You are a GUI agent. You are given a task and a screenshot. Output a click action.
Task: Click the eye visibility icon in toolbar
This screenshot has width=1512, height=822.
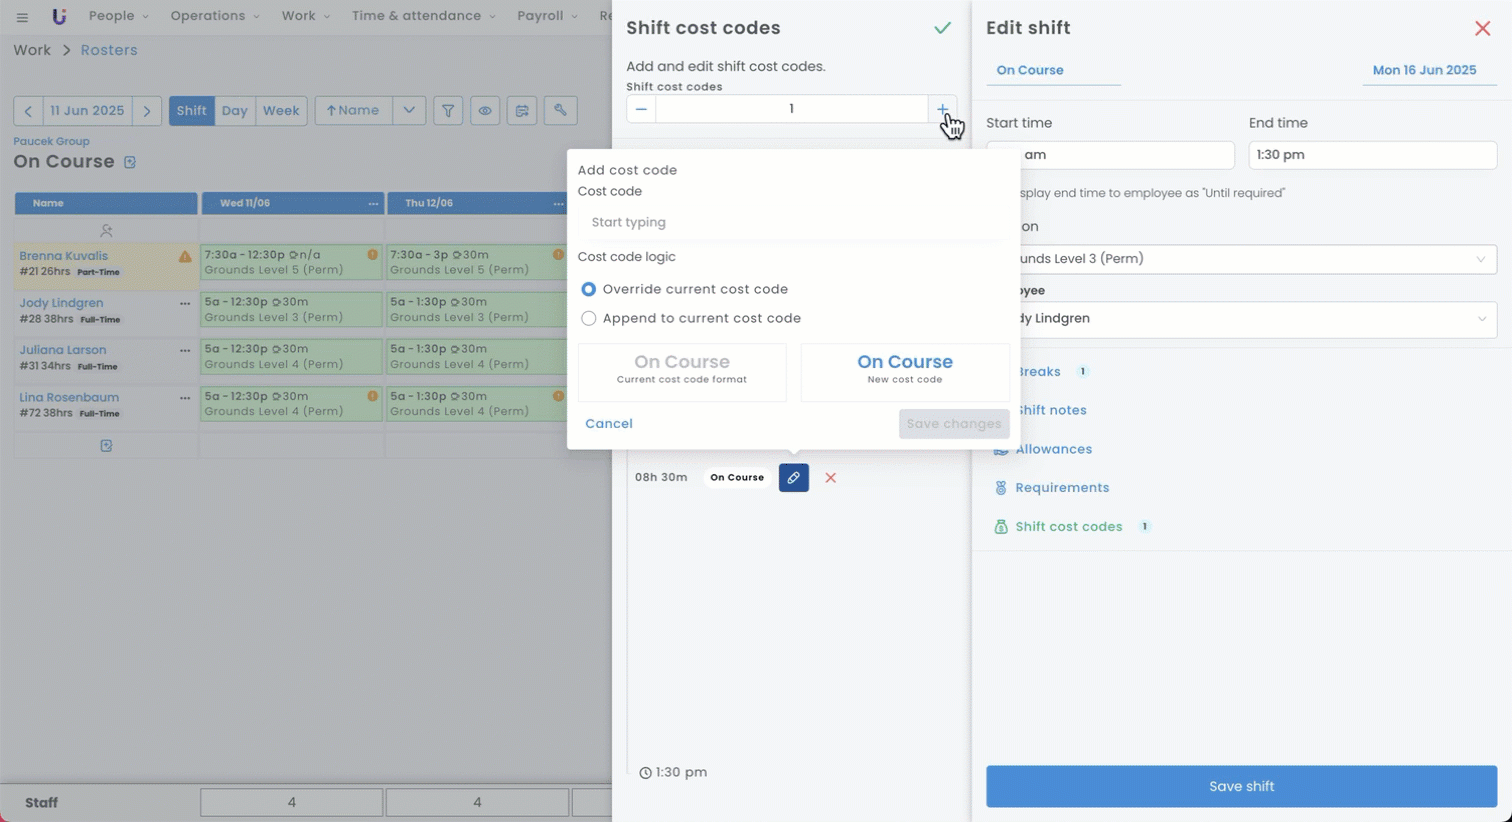[x=485, y=111]
